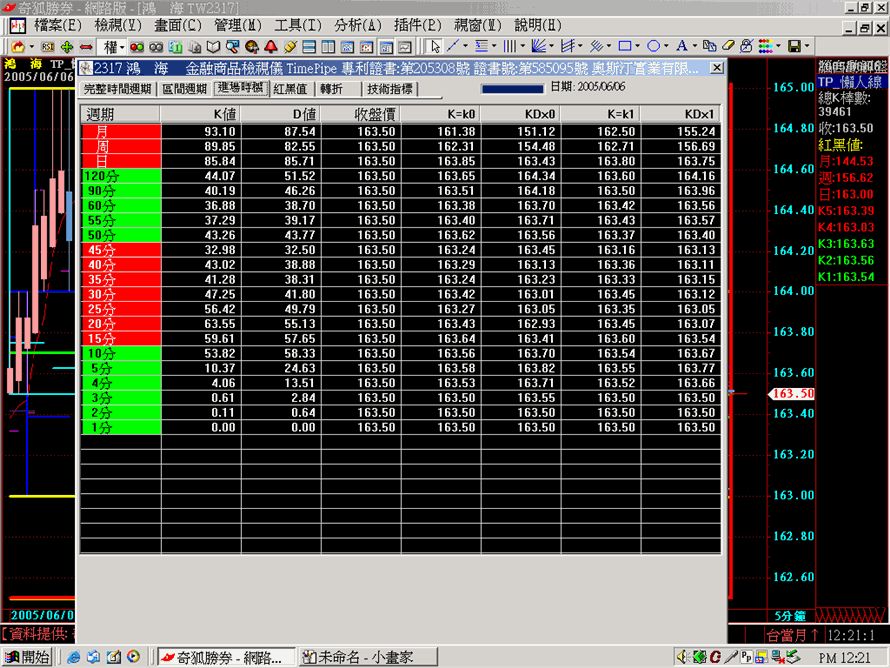
Task: Click the green plus crosshair icon
Action: pos(67,46)
